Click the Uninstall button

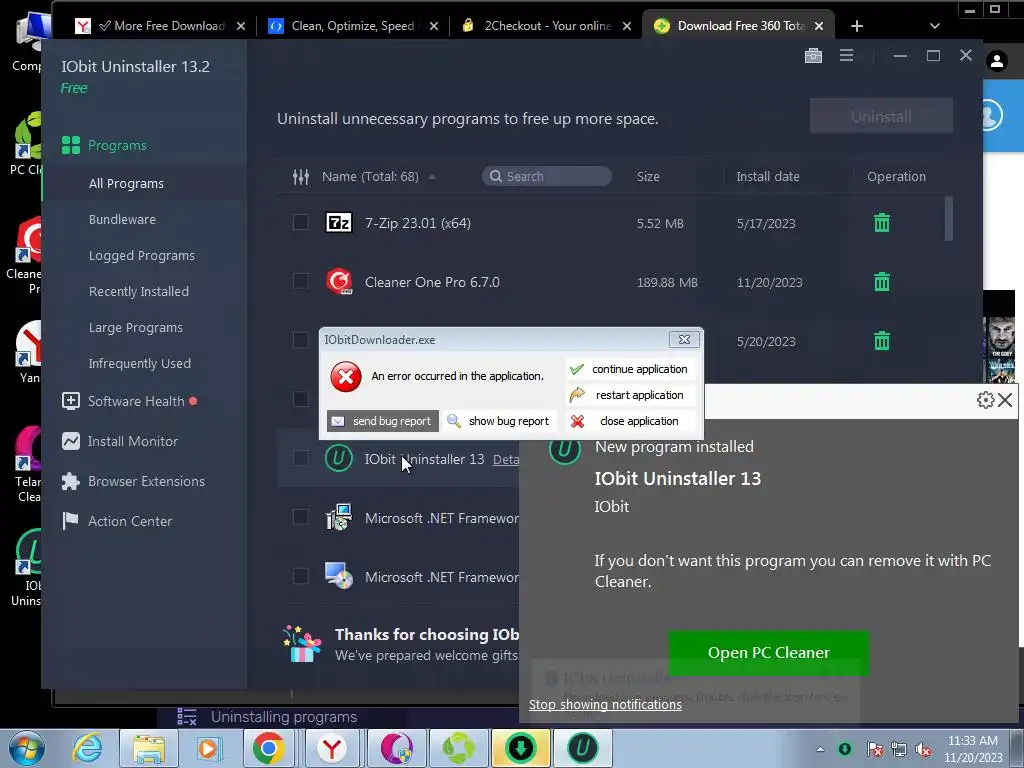point(881,116)
